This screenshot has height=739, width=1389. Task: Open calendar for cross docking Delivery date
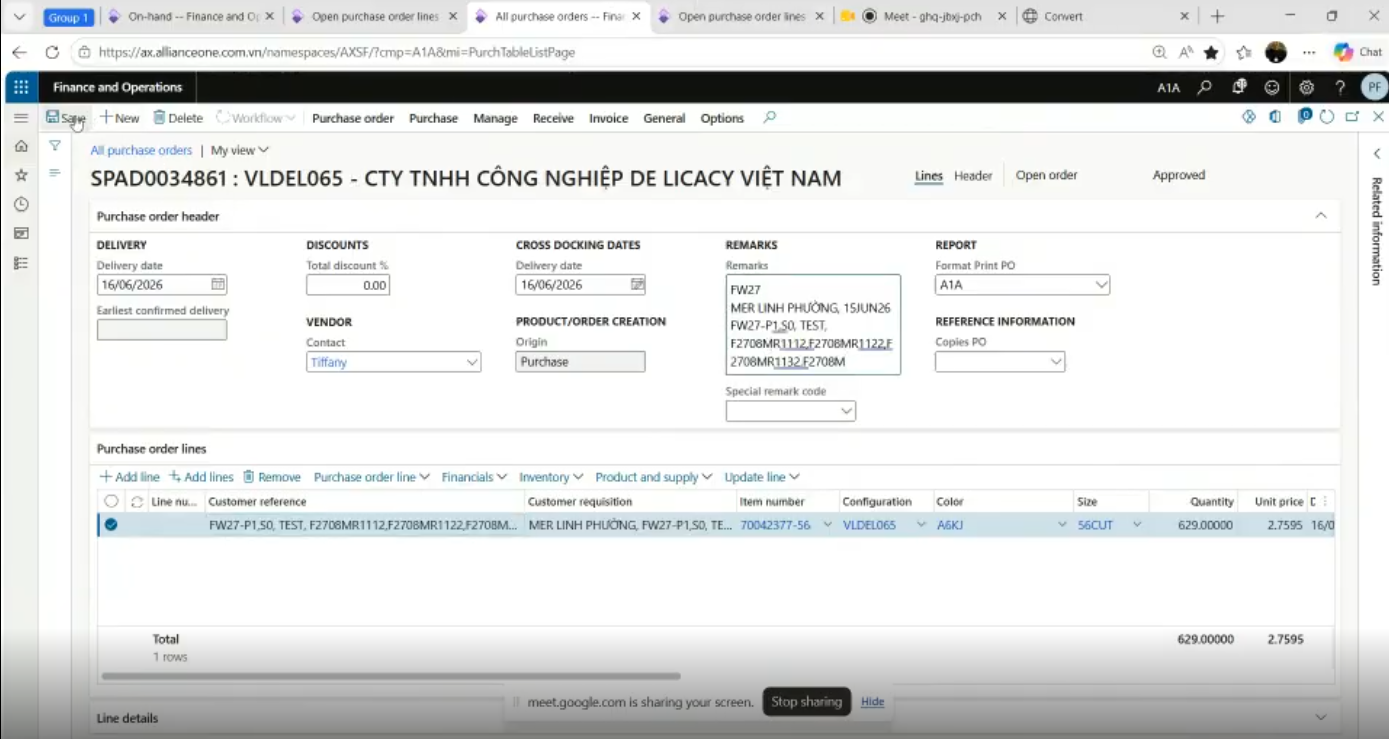coord(637,285)
